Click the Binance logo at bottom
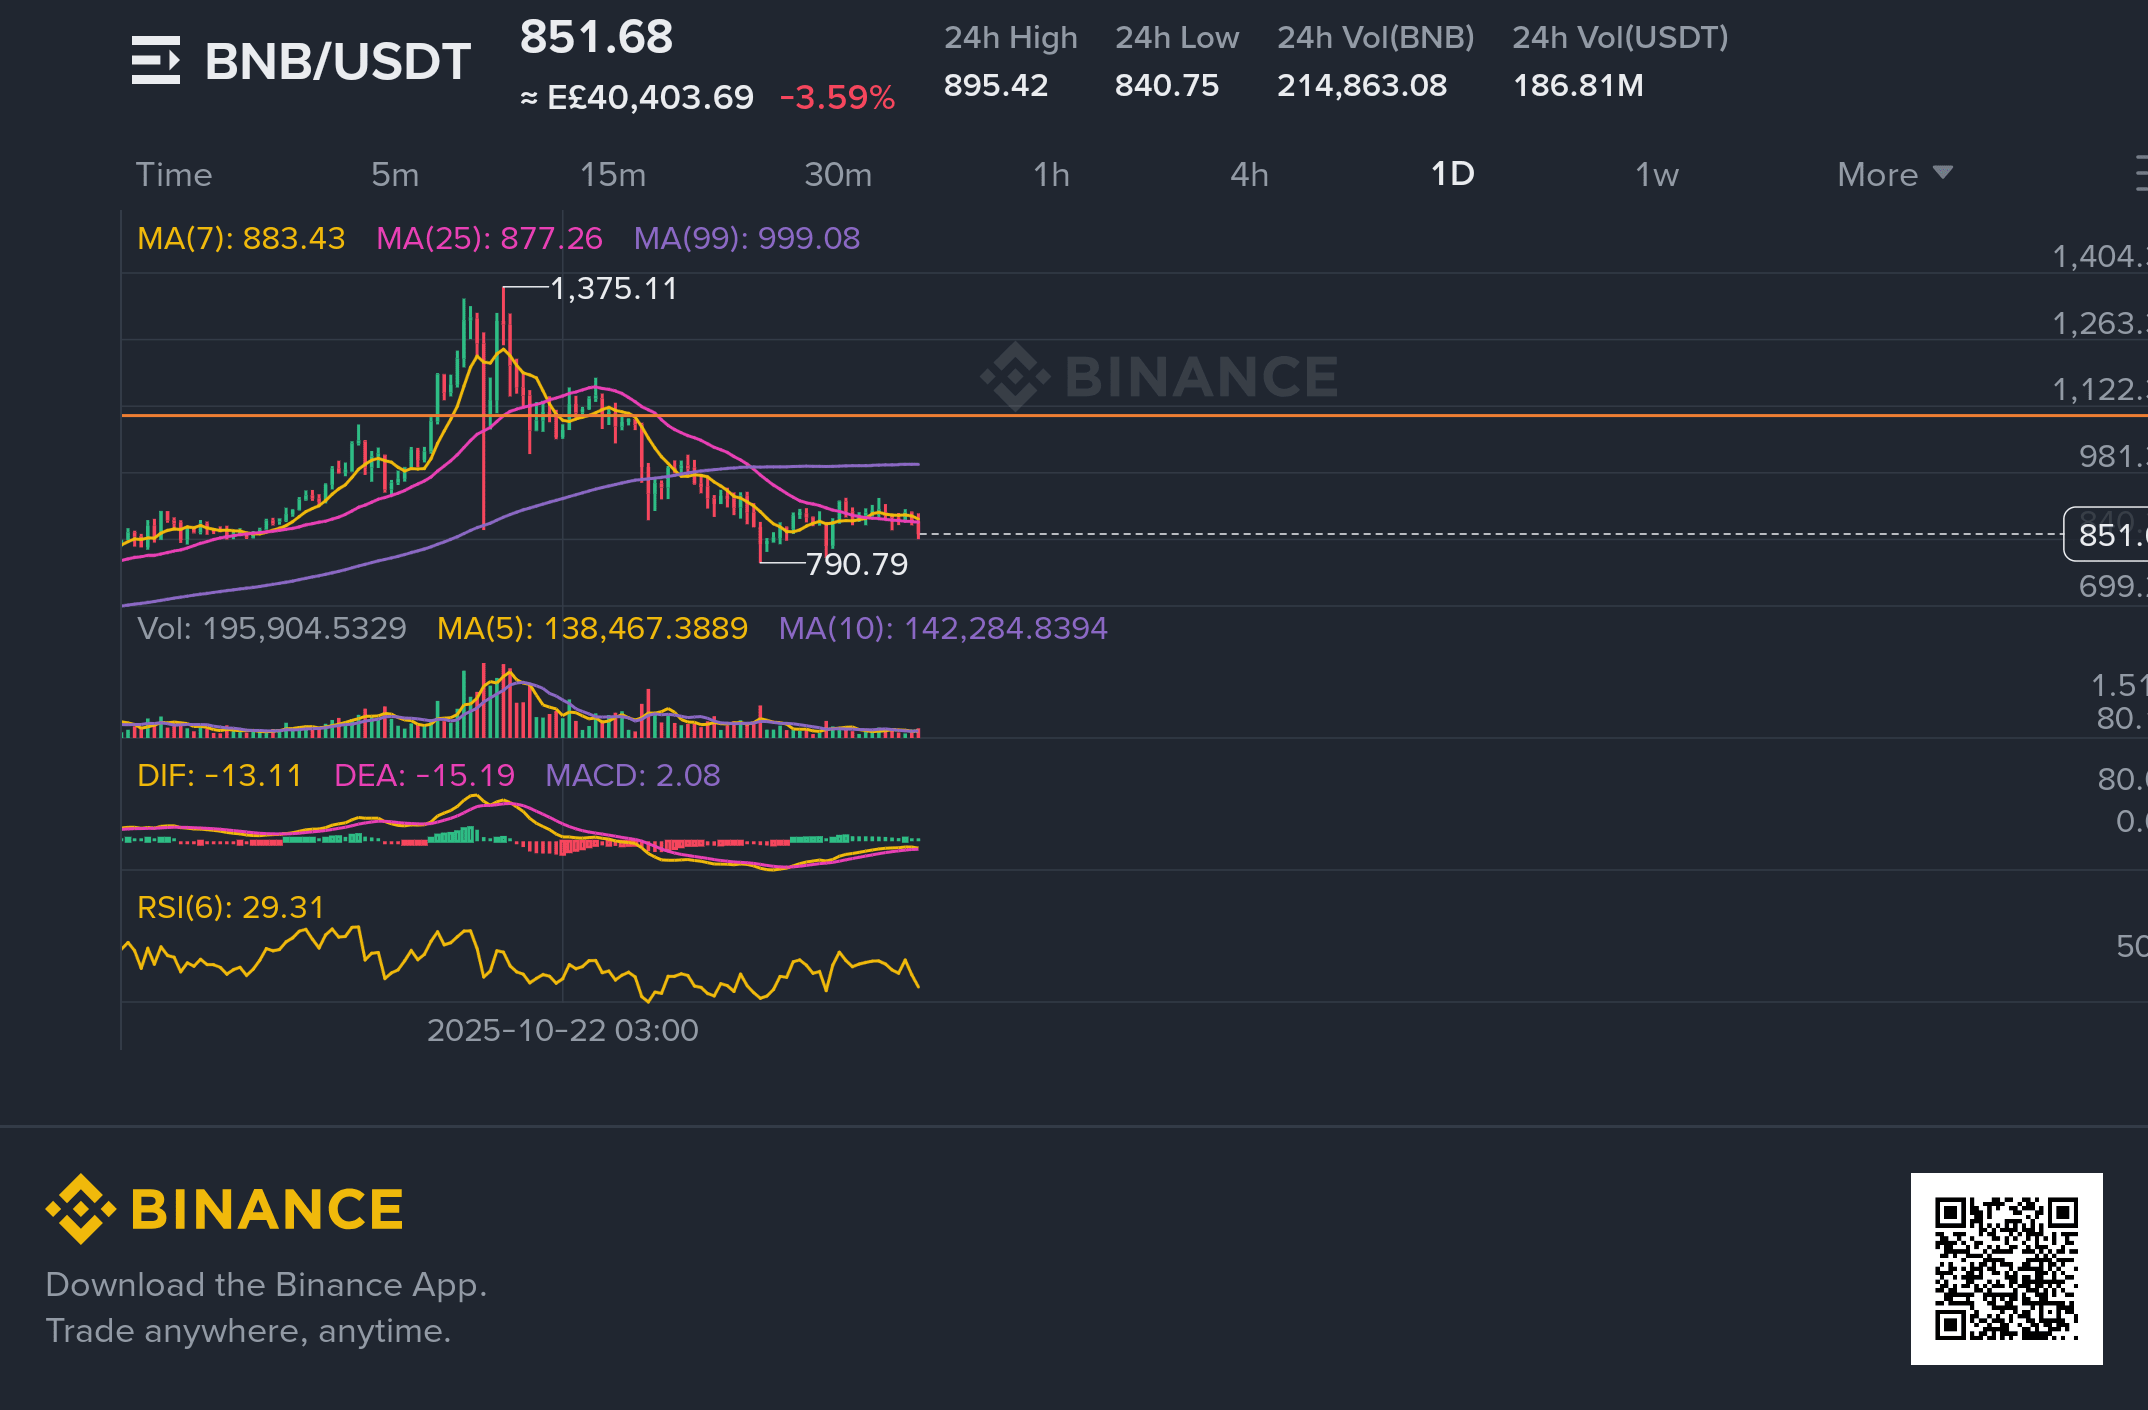Image resolution: width=2148 pixels, height=1410 pixels. pos(226,1209)
